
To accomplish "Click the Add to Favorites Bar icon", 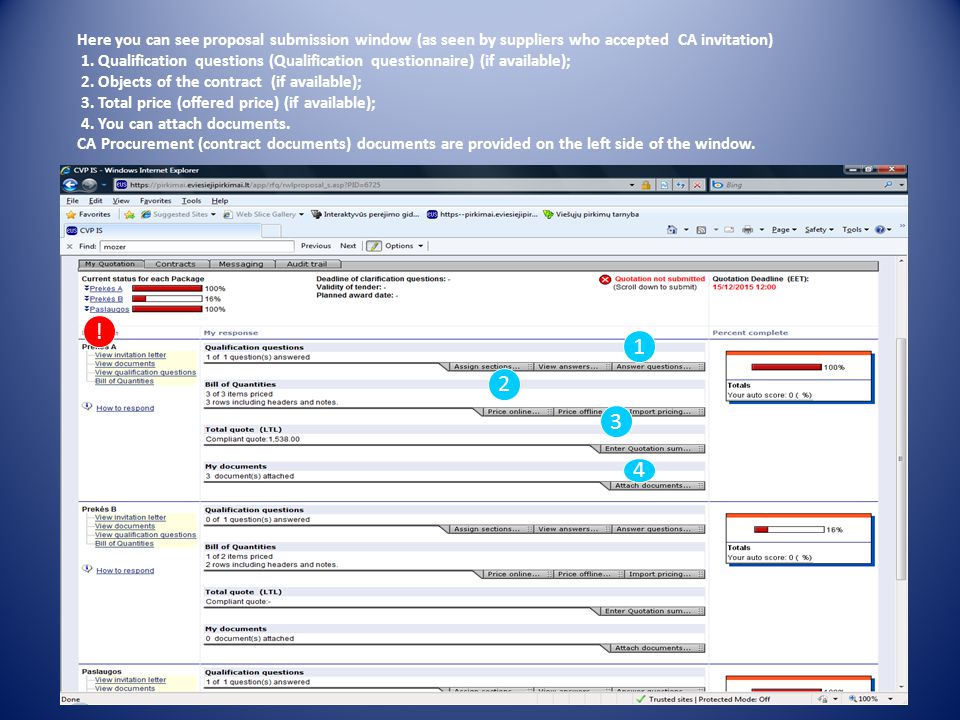I will [129, 214].
